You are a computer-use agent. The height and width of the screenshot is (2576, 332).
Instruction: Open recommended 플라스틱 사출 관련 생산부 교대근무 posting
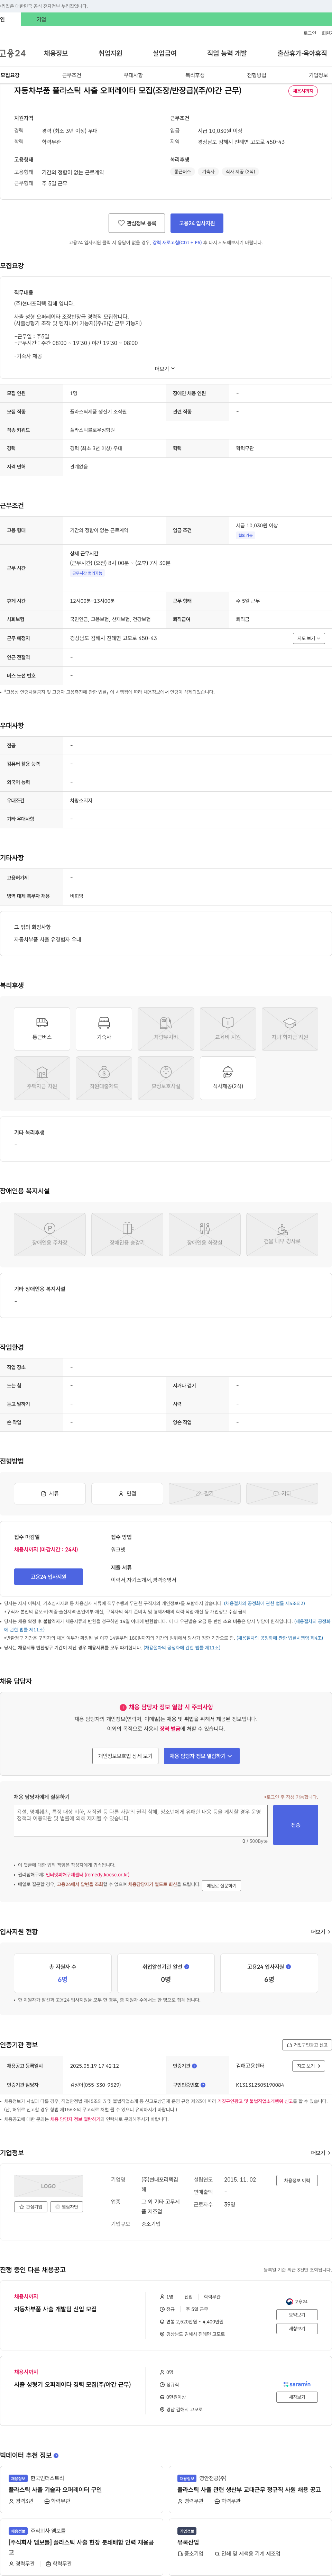pyautogui.click(x=249, y=2490)
